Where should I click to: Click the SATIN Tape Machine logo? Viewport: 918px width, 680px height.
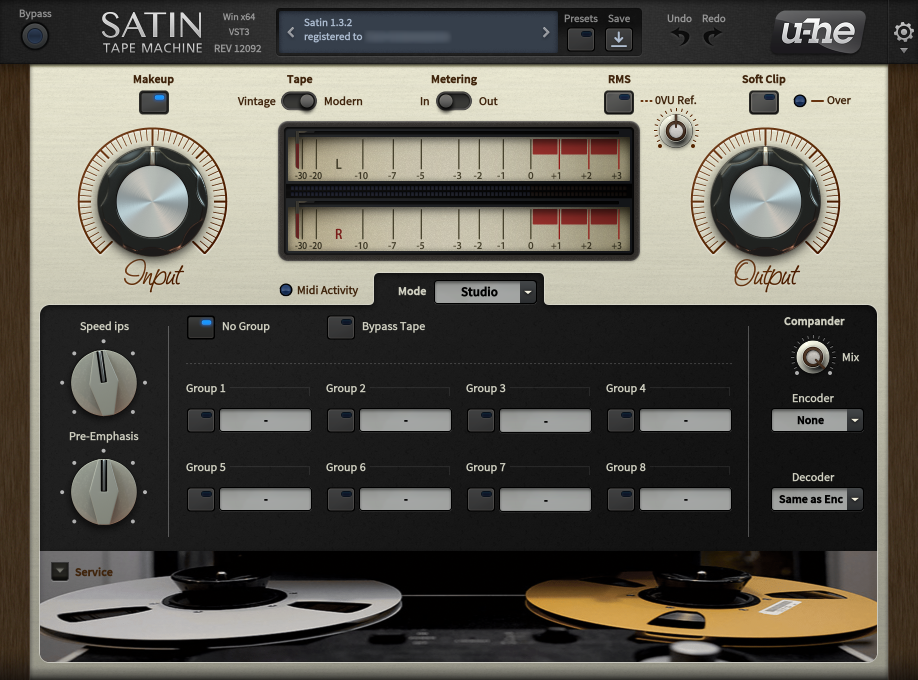click(152, 33)
